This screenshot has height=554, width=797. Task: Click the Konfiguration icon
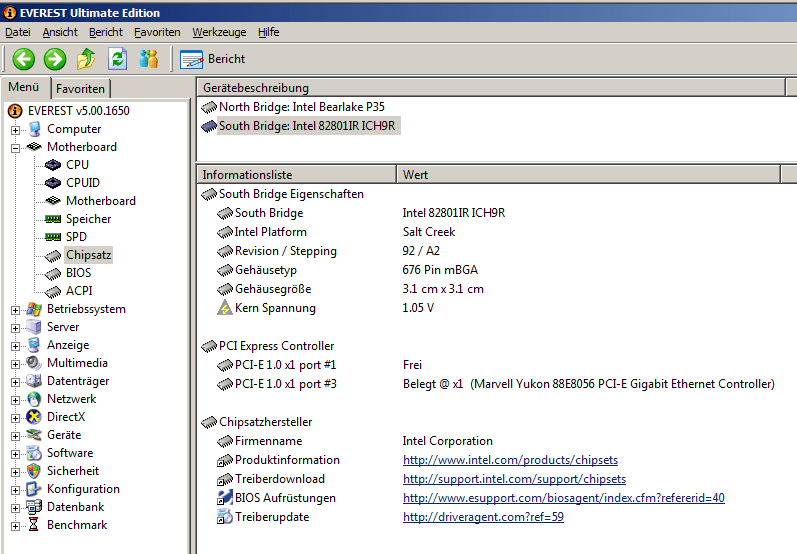pyautogui.click(x=34, y=489)
